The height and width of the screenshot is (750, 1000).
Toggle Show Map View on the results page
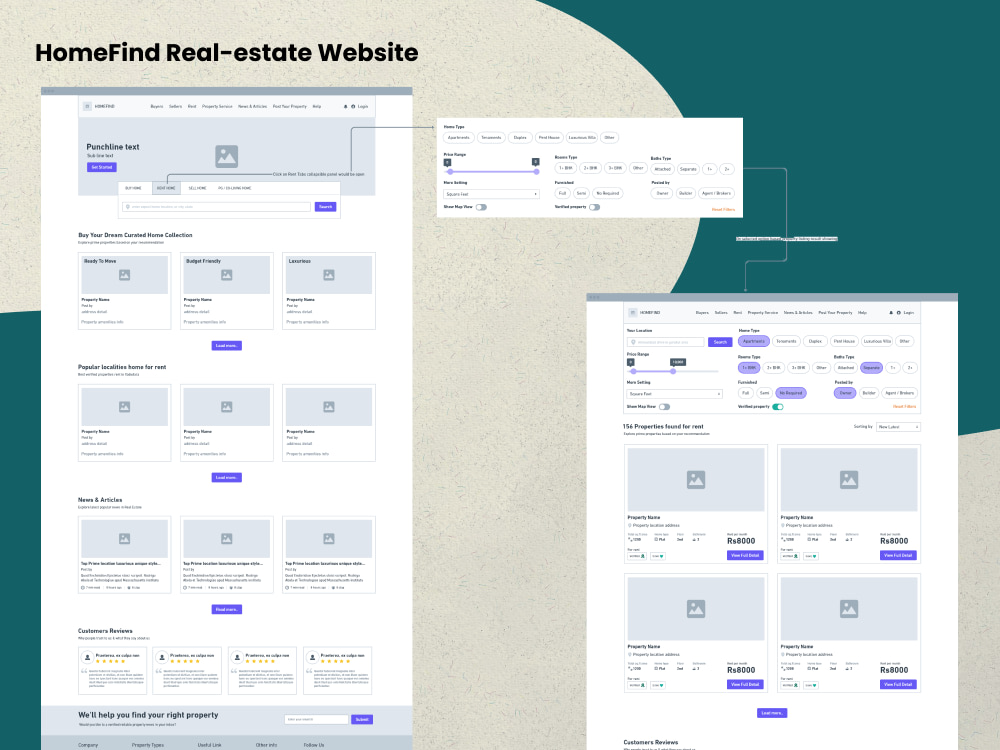point(665,407)
